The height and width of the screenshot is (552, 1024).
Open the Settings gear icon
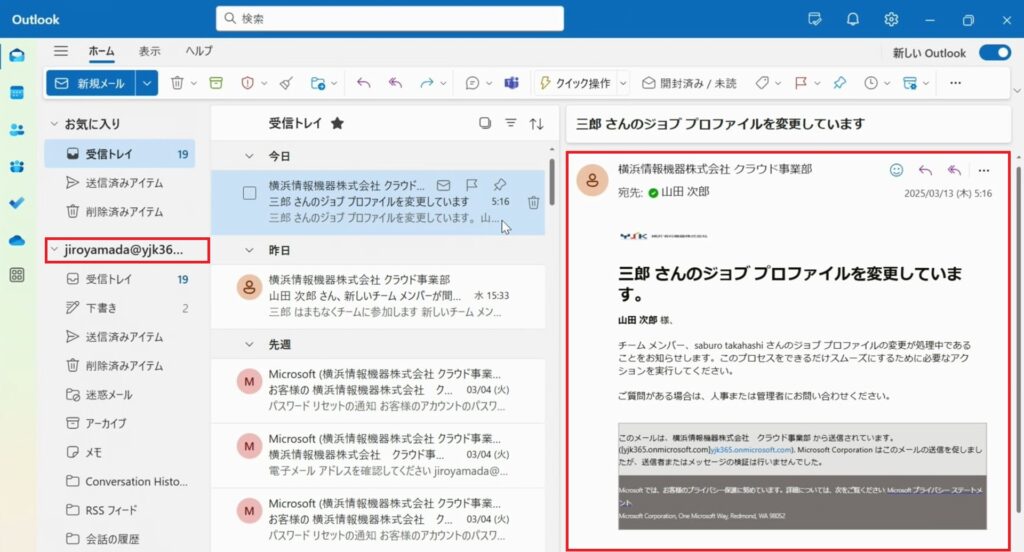[x=891, y=20]
